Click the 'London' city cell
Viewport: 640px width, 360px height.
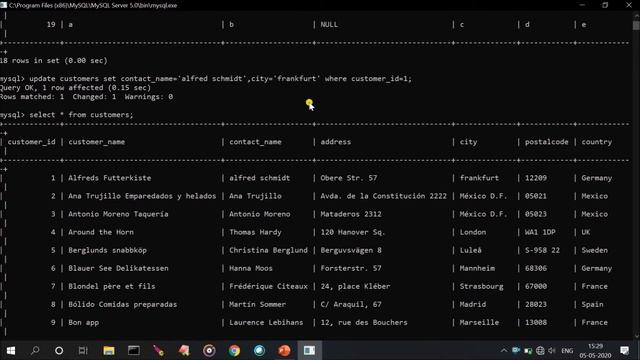(473, 232)
